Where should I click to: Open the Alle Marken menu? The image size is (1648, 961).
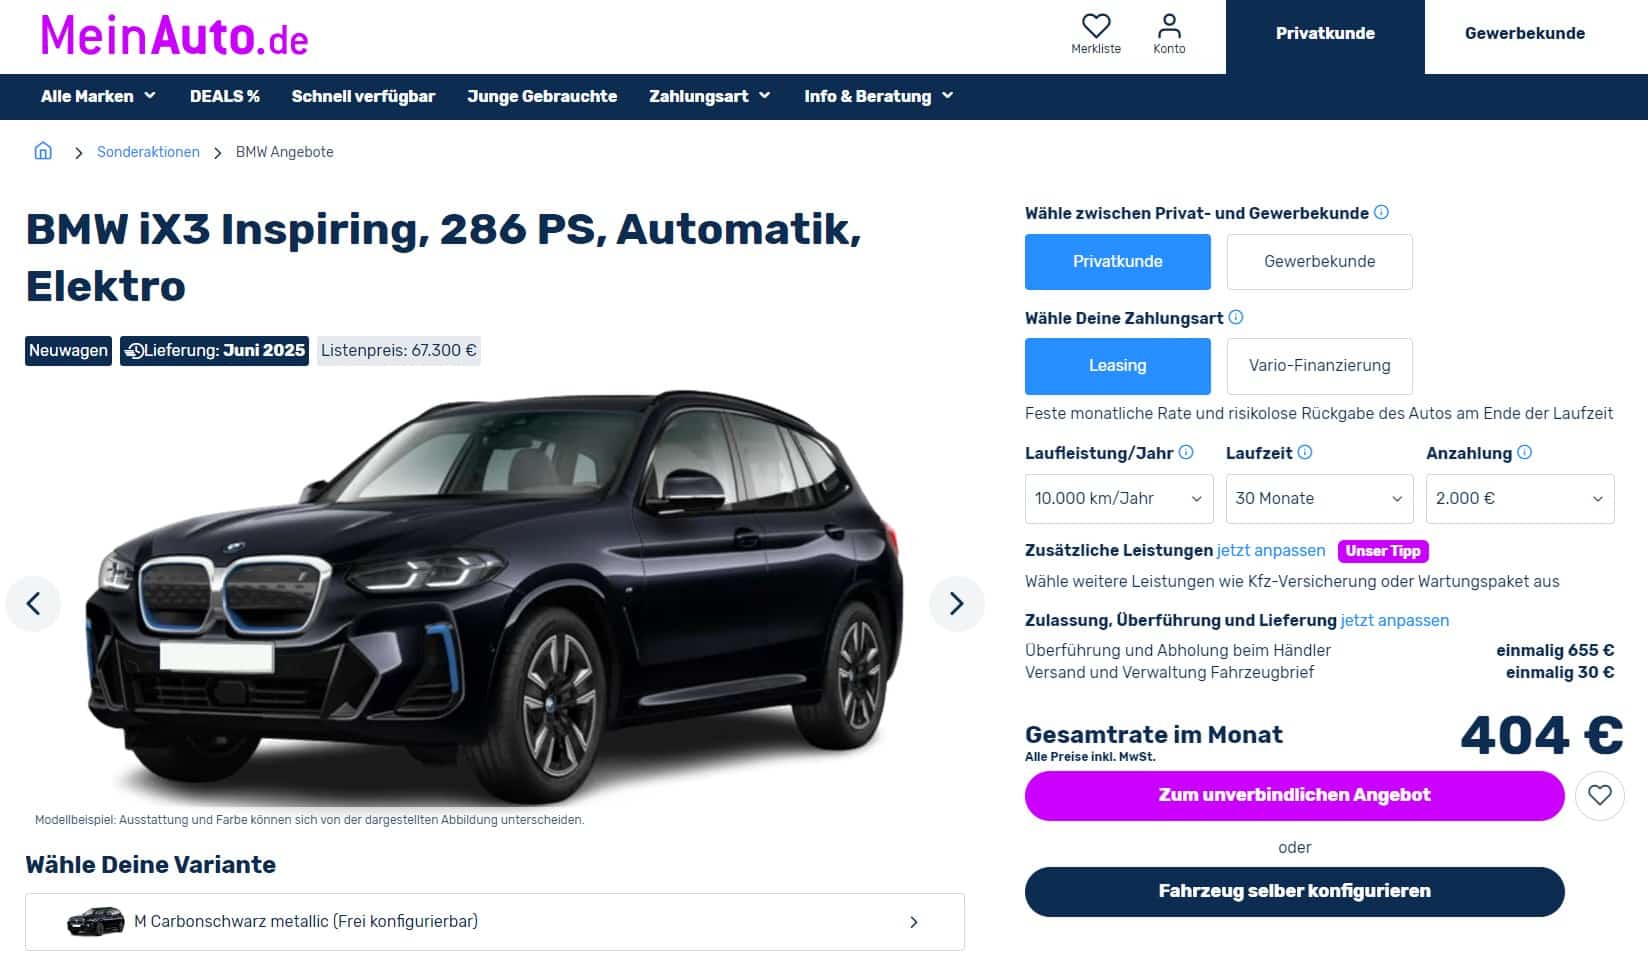[98, 96]
